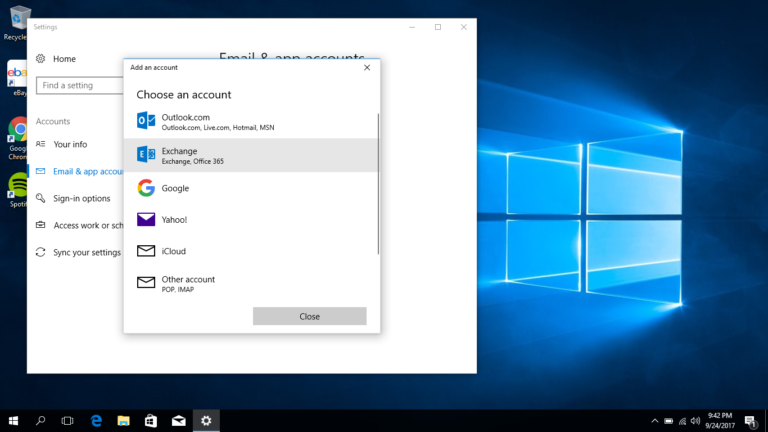Choose the iCloud envelope icon

[145, 251]
